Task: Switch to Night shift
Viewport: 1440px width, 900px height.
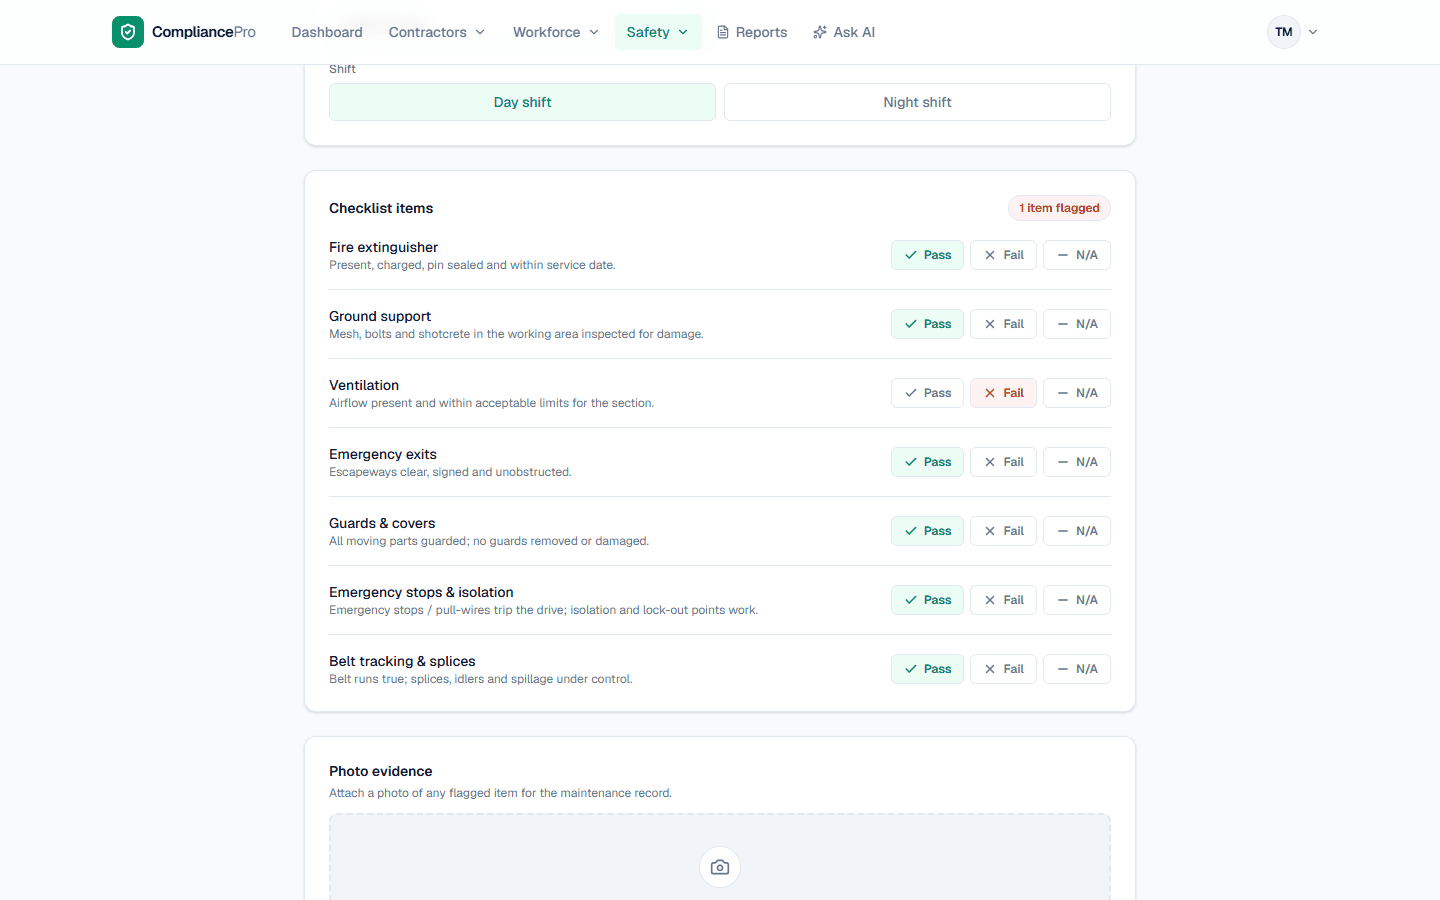Action: [917, 102]
